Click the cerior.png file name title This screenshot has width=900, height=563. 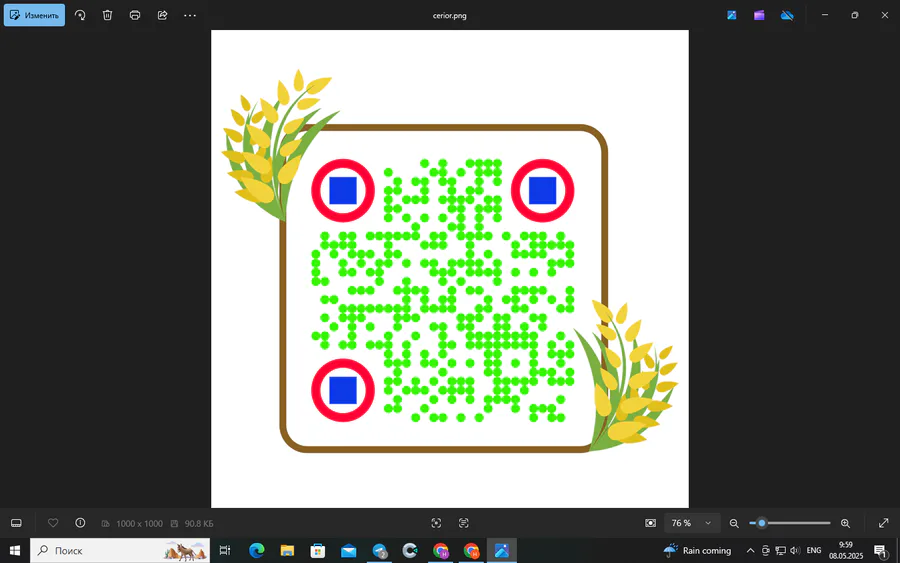(x=449, y=15)
